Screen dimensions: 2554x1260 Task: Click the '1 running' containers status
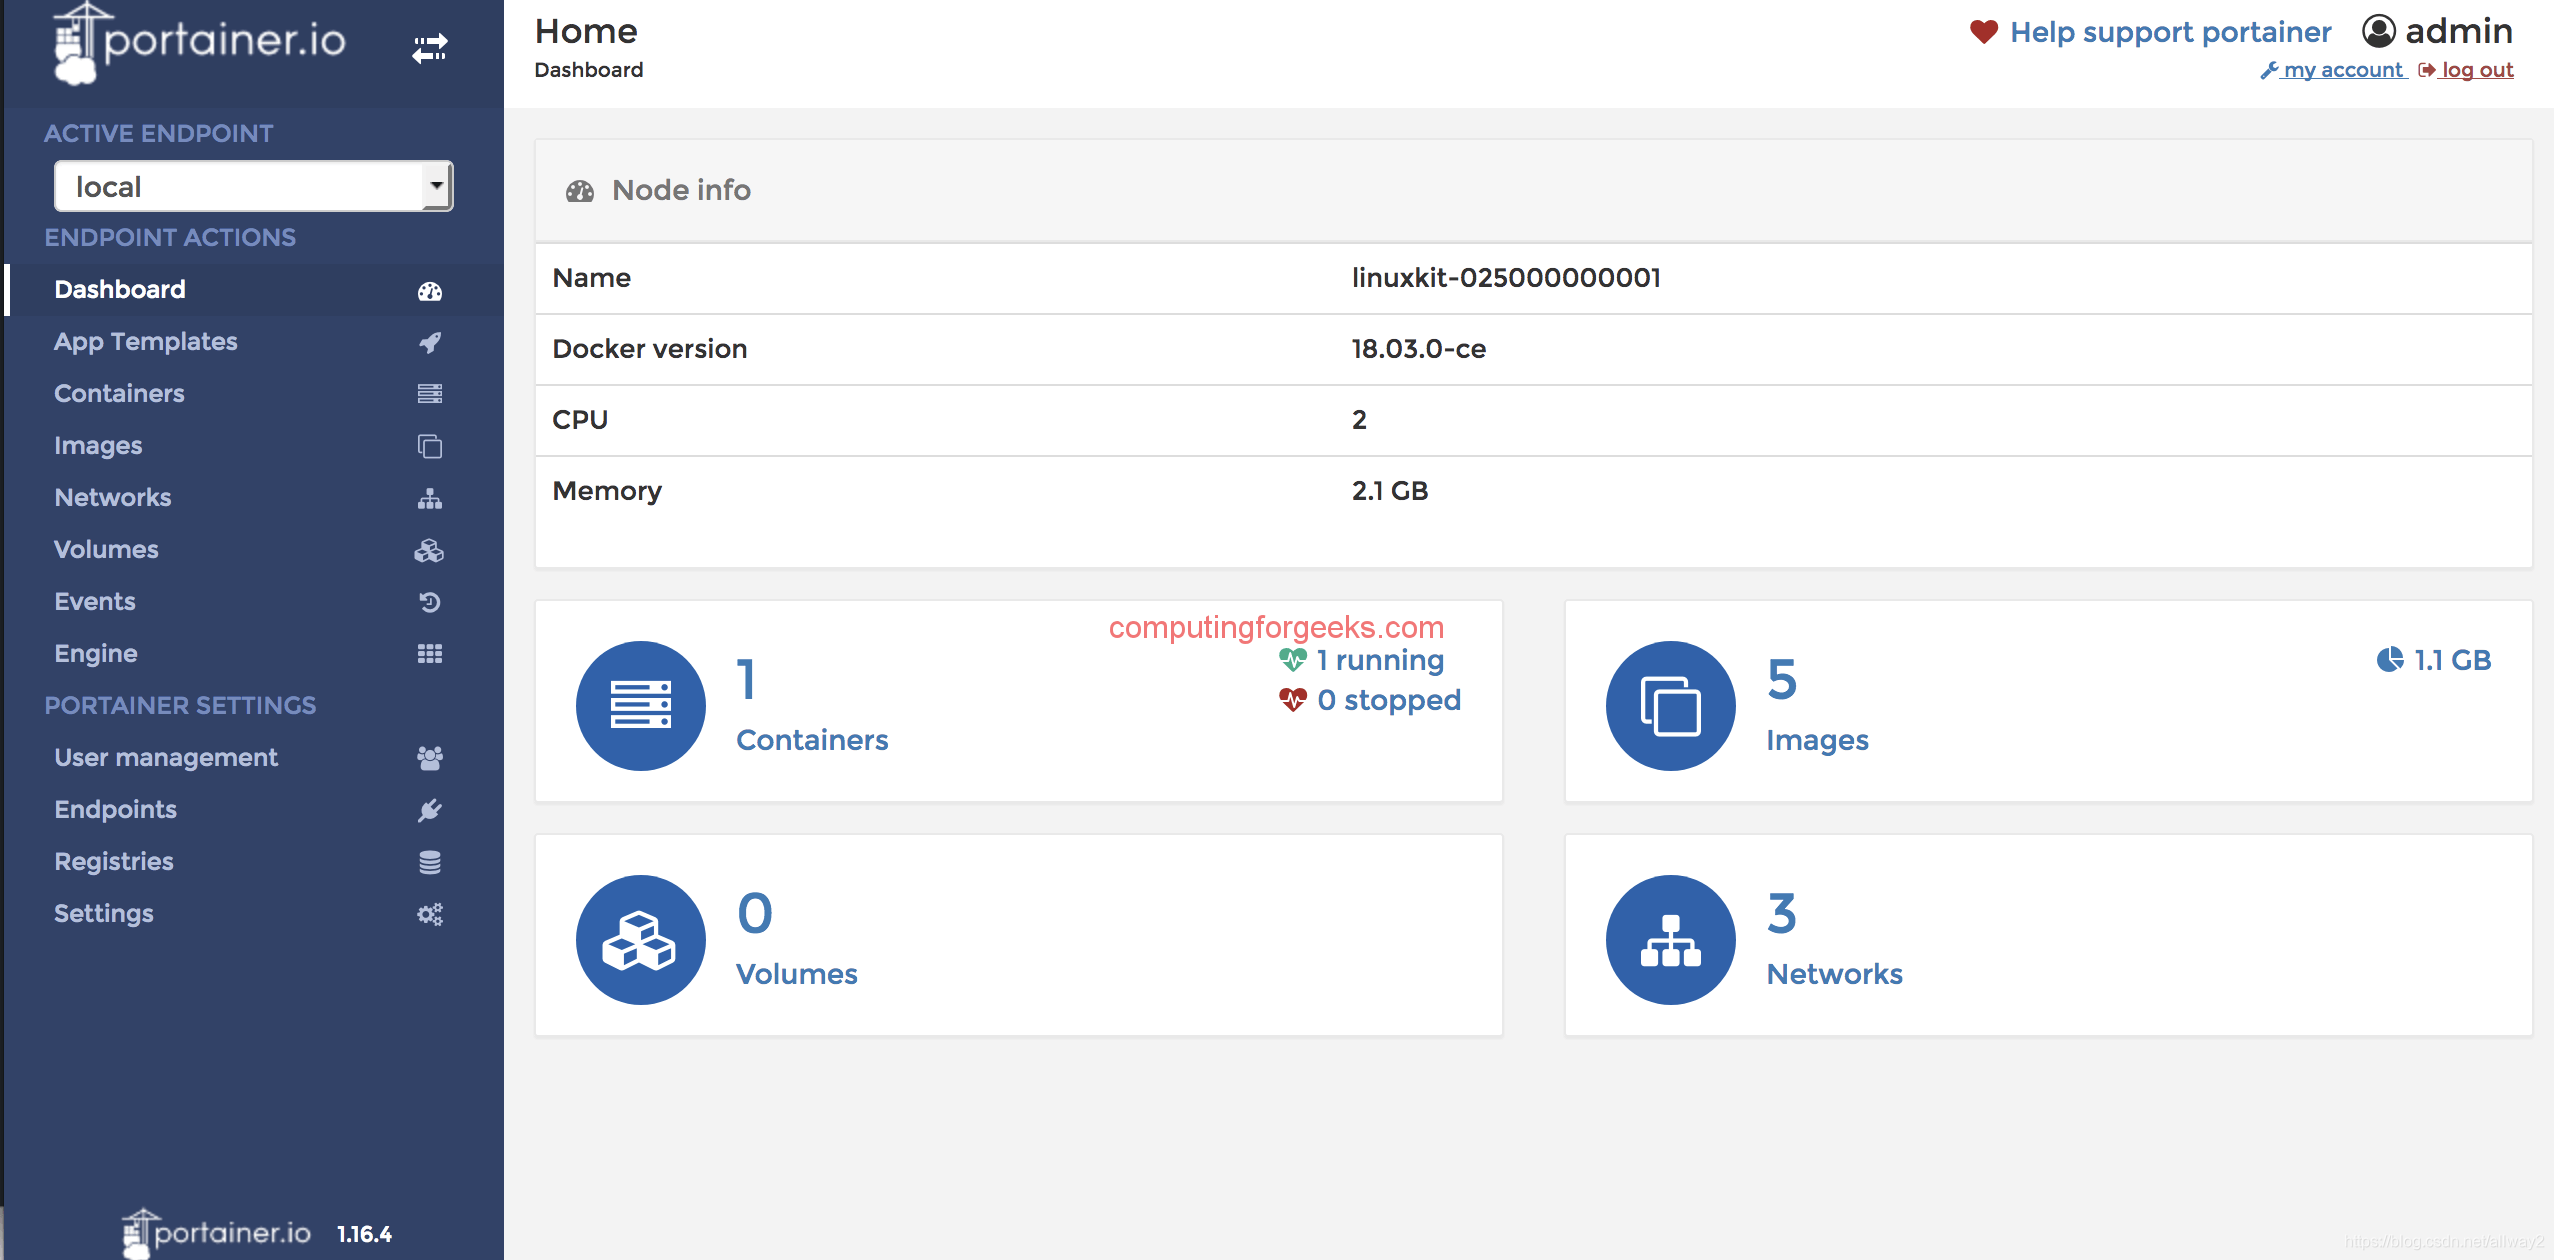(x=1362, y=660)
